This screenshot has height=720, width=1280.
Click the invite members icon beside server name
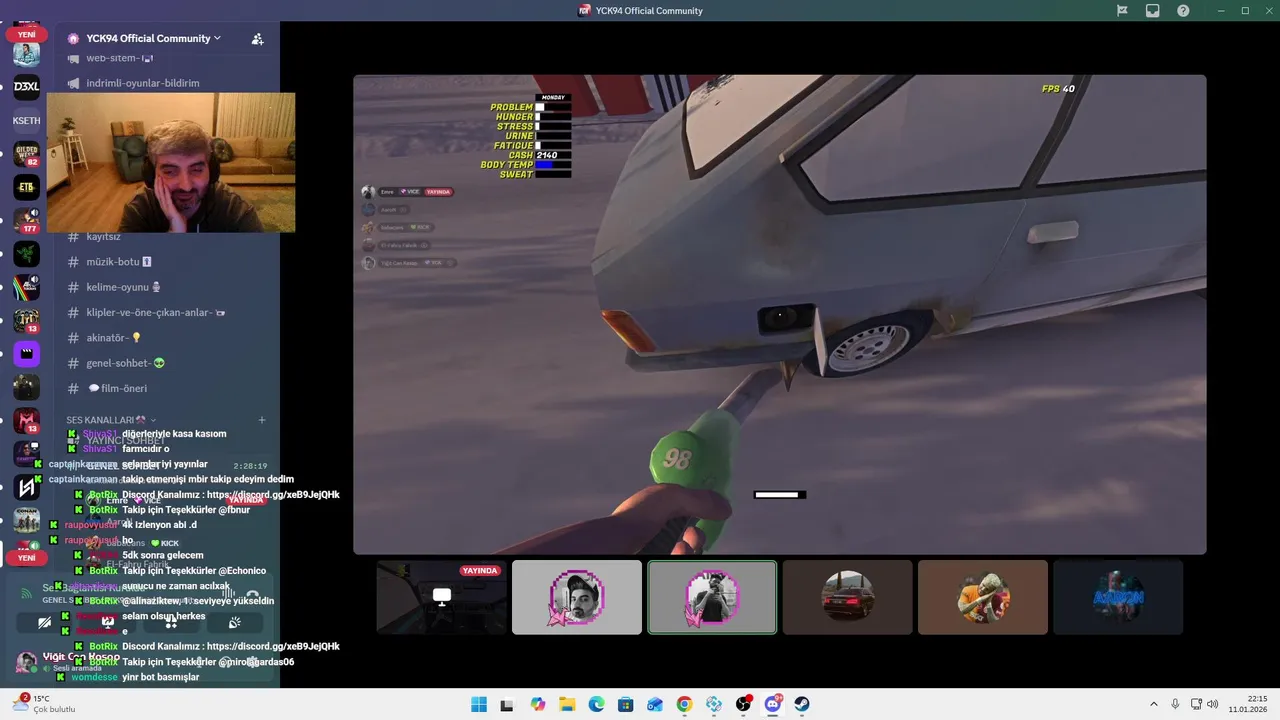(x=257, y=39)
